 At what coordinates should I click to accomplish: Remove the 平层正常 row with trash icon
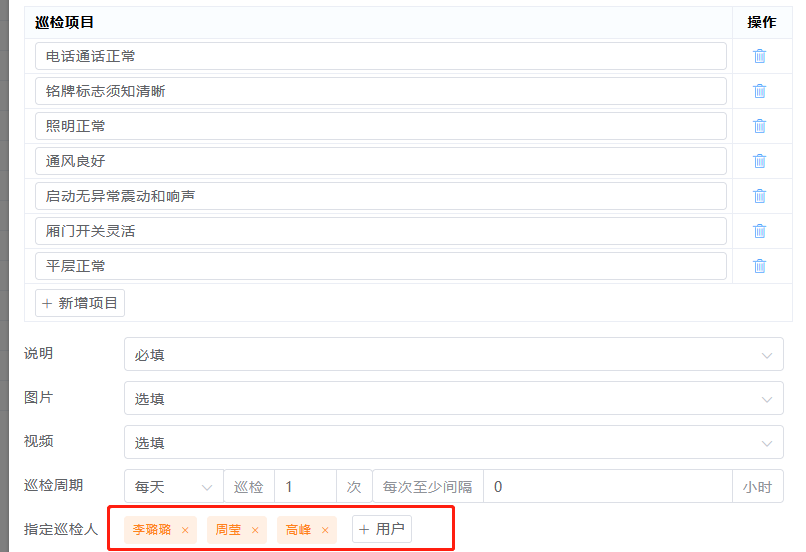(x=759, y=266)
